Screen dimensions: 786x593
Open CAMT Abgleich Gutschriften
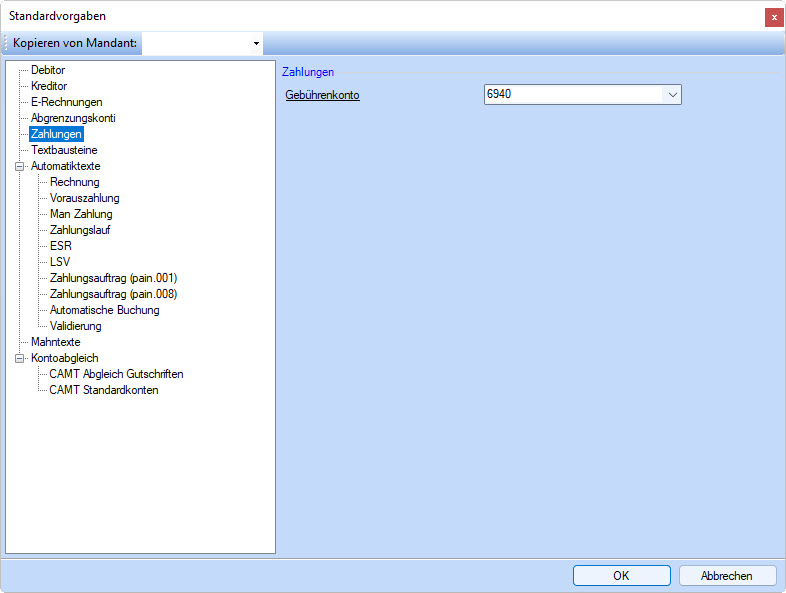[x=116, y=374]
